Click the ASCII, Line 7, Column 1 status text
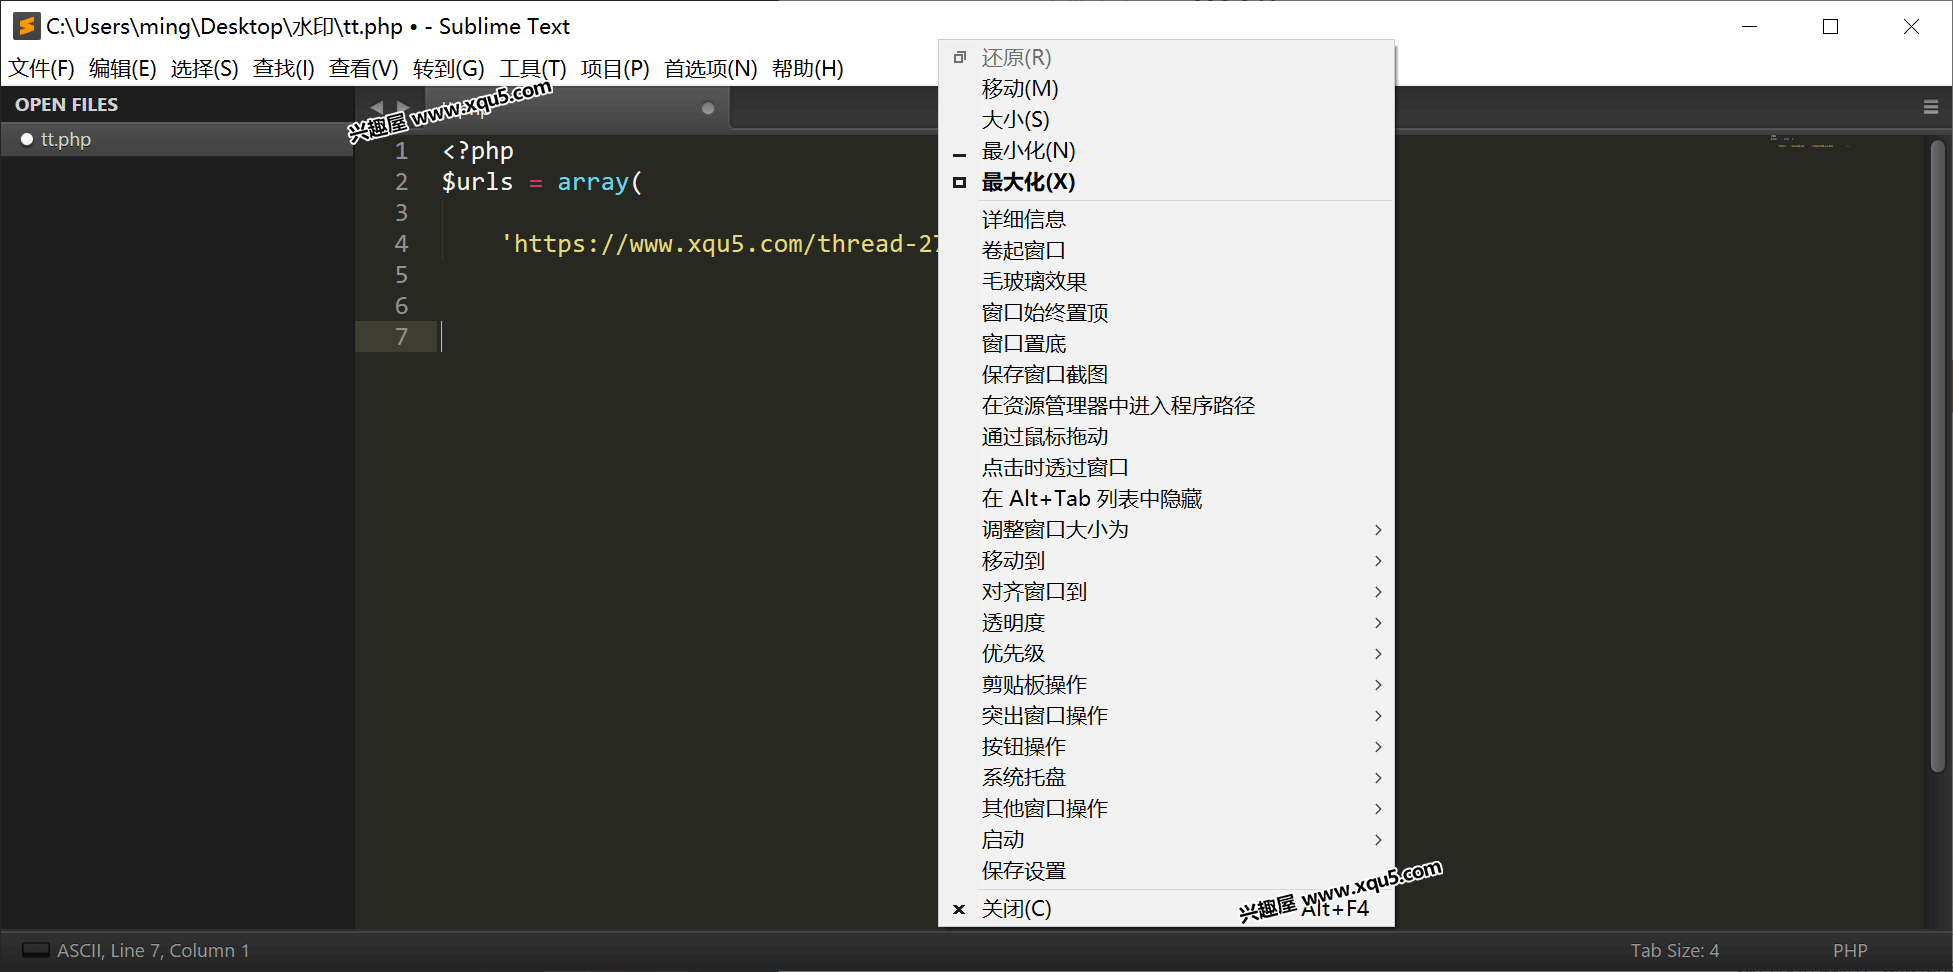This screenshot has width=1953, height=972. click(x=153, y=950)
